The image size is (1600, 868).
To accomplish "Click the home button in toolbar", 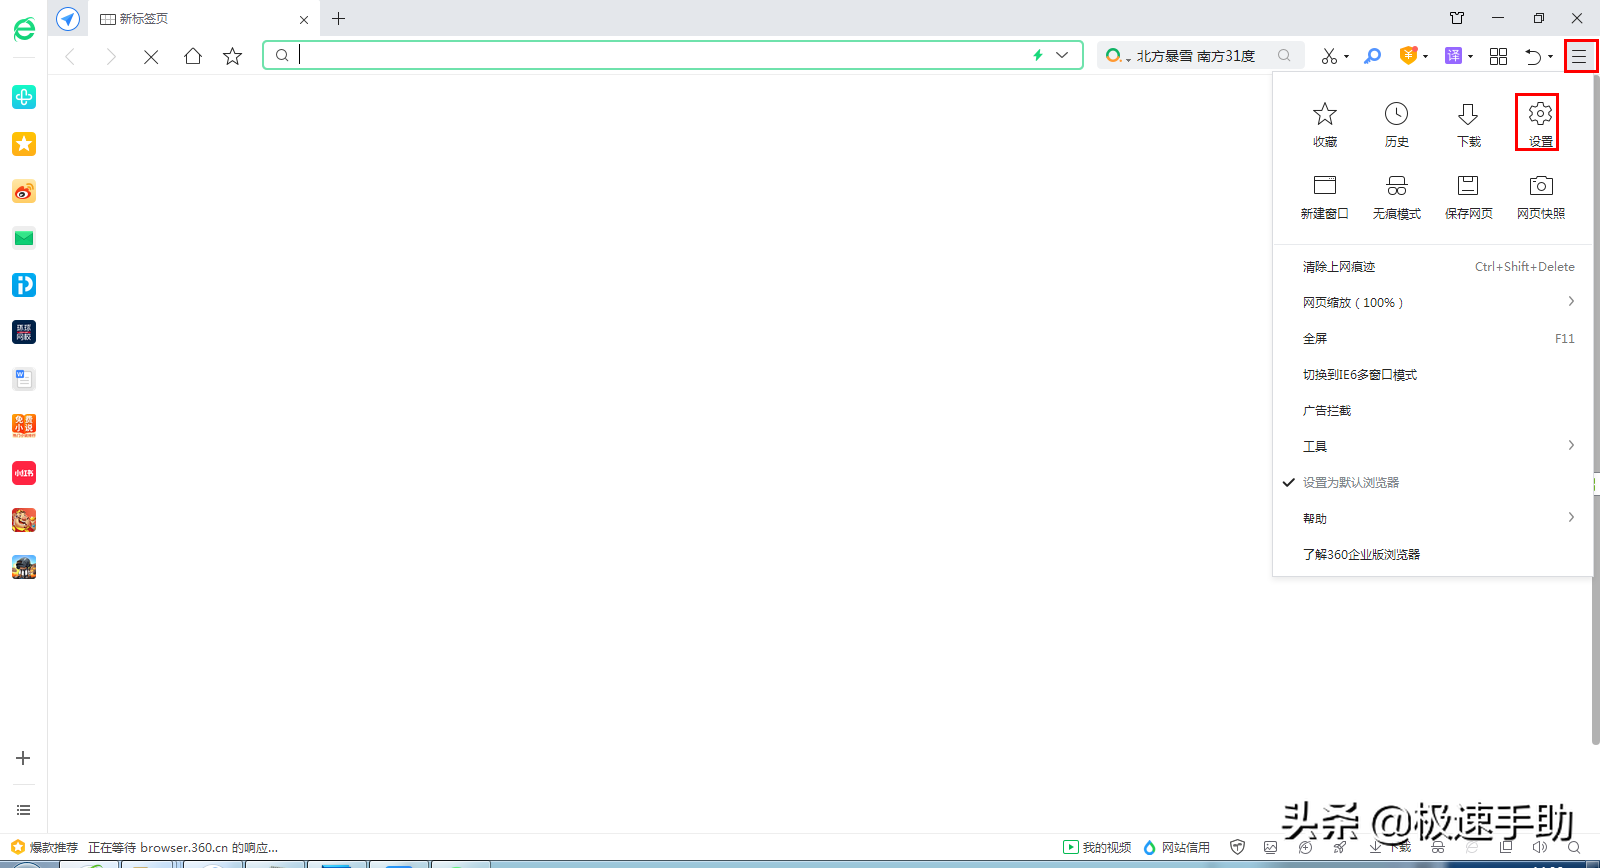I will (x=192, y=56).
